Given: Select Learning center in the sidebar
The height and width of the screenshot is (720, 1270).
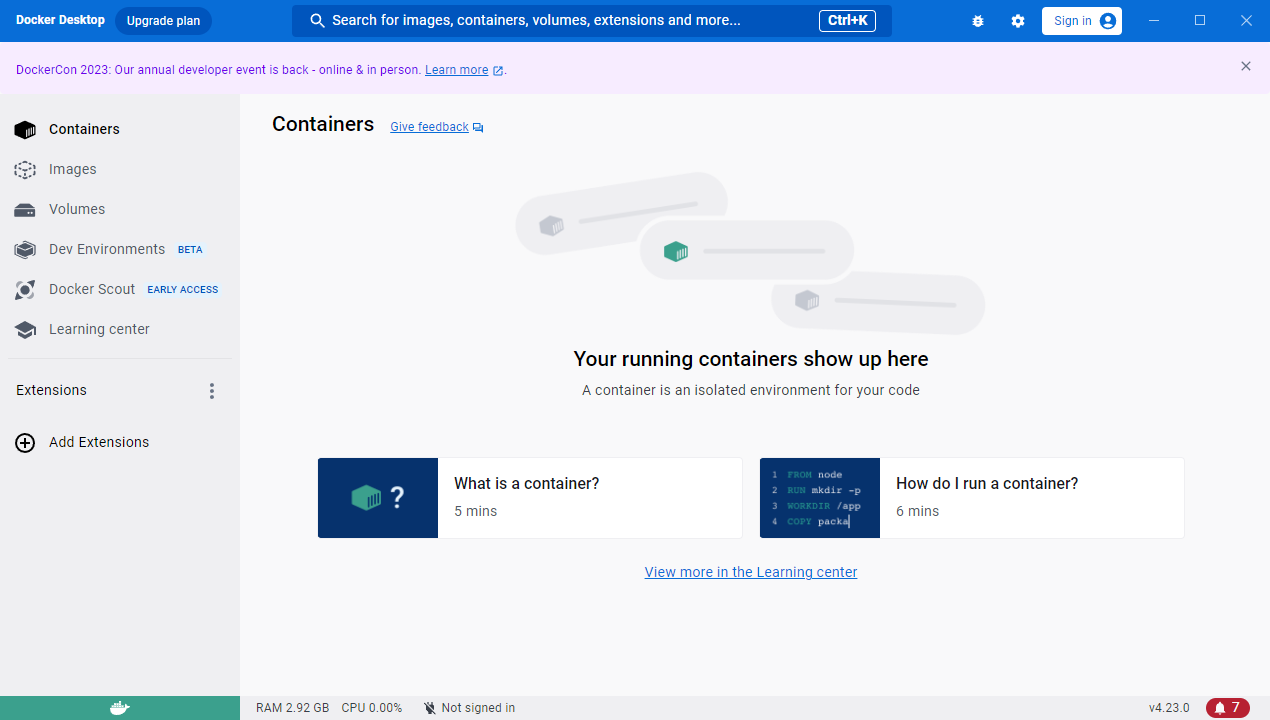Looking at the screenshot, I should click(99, 329).
